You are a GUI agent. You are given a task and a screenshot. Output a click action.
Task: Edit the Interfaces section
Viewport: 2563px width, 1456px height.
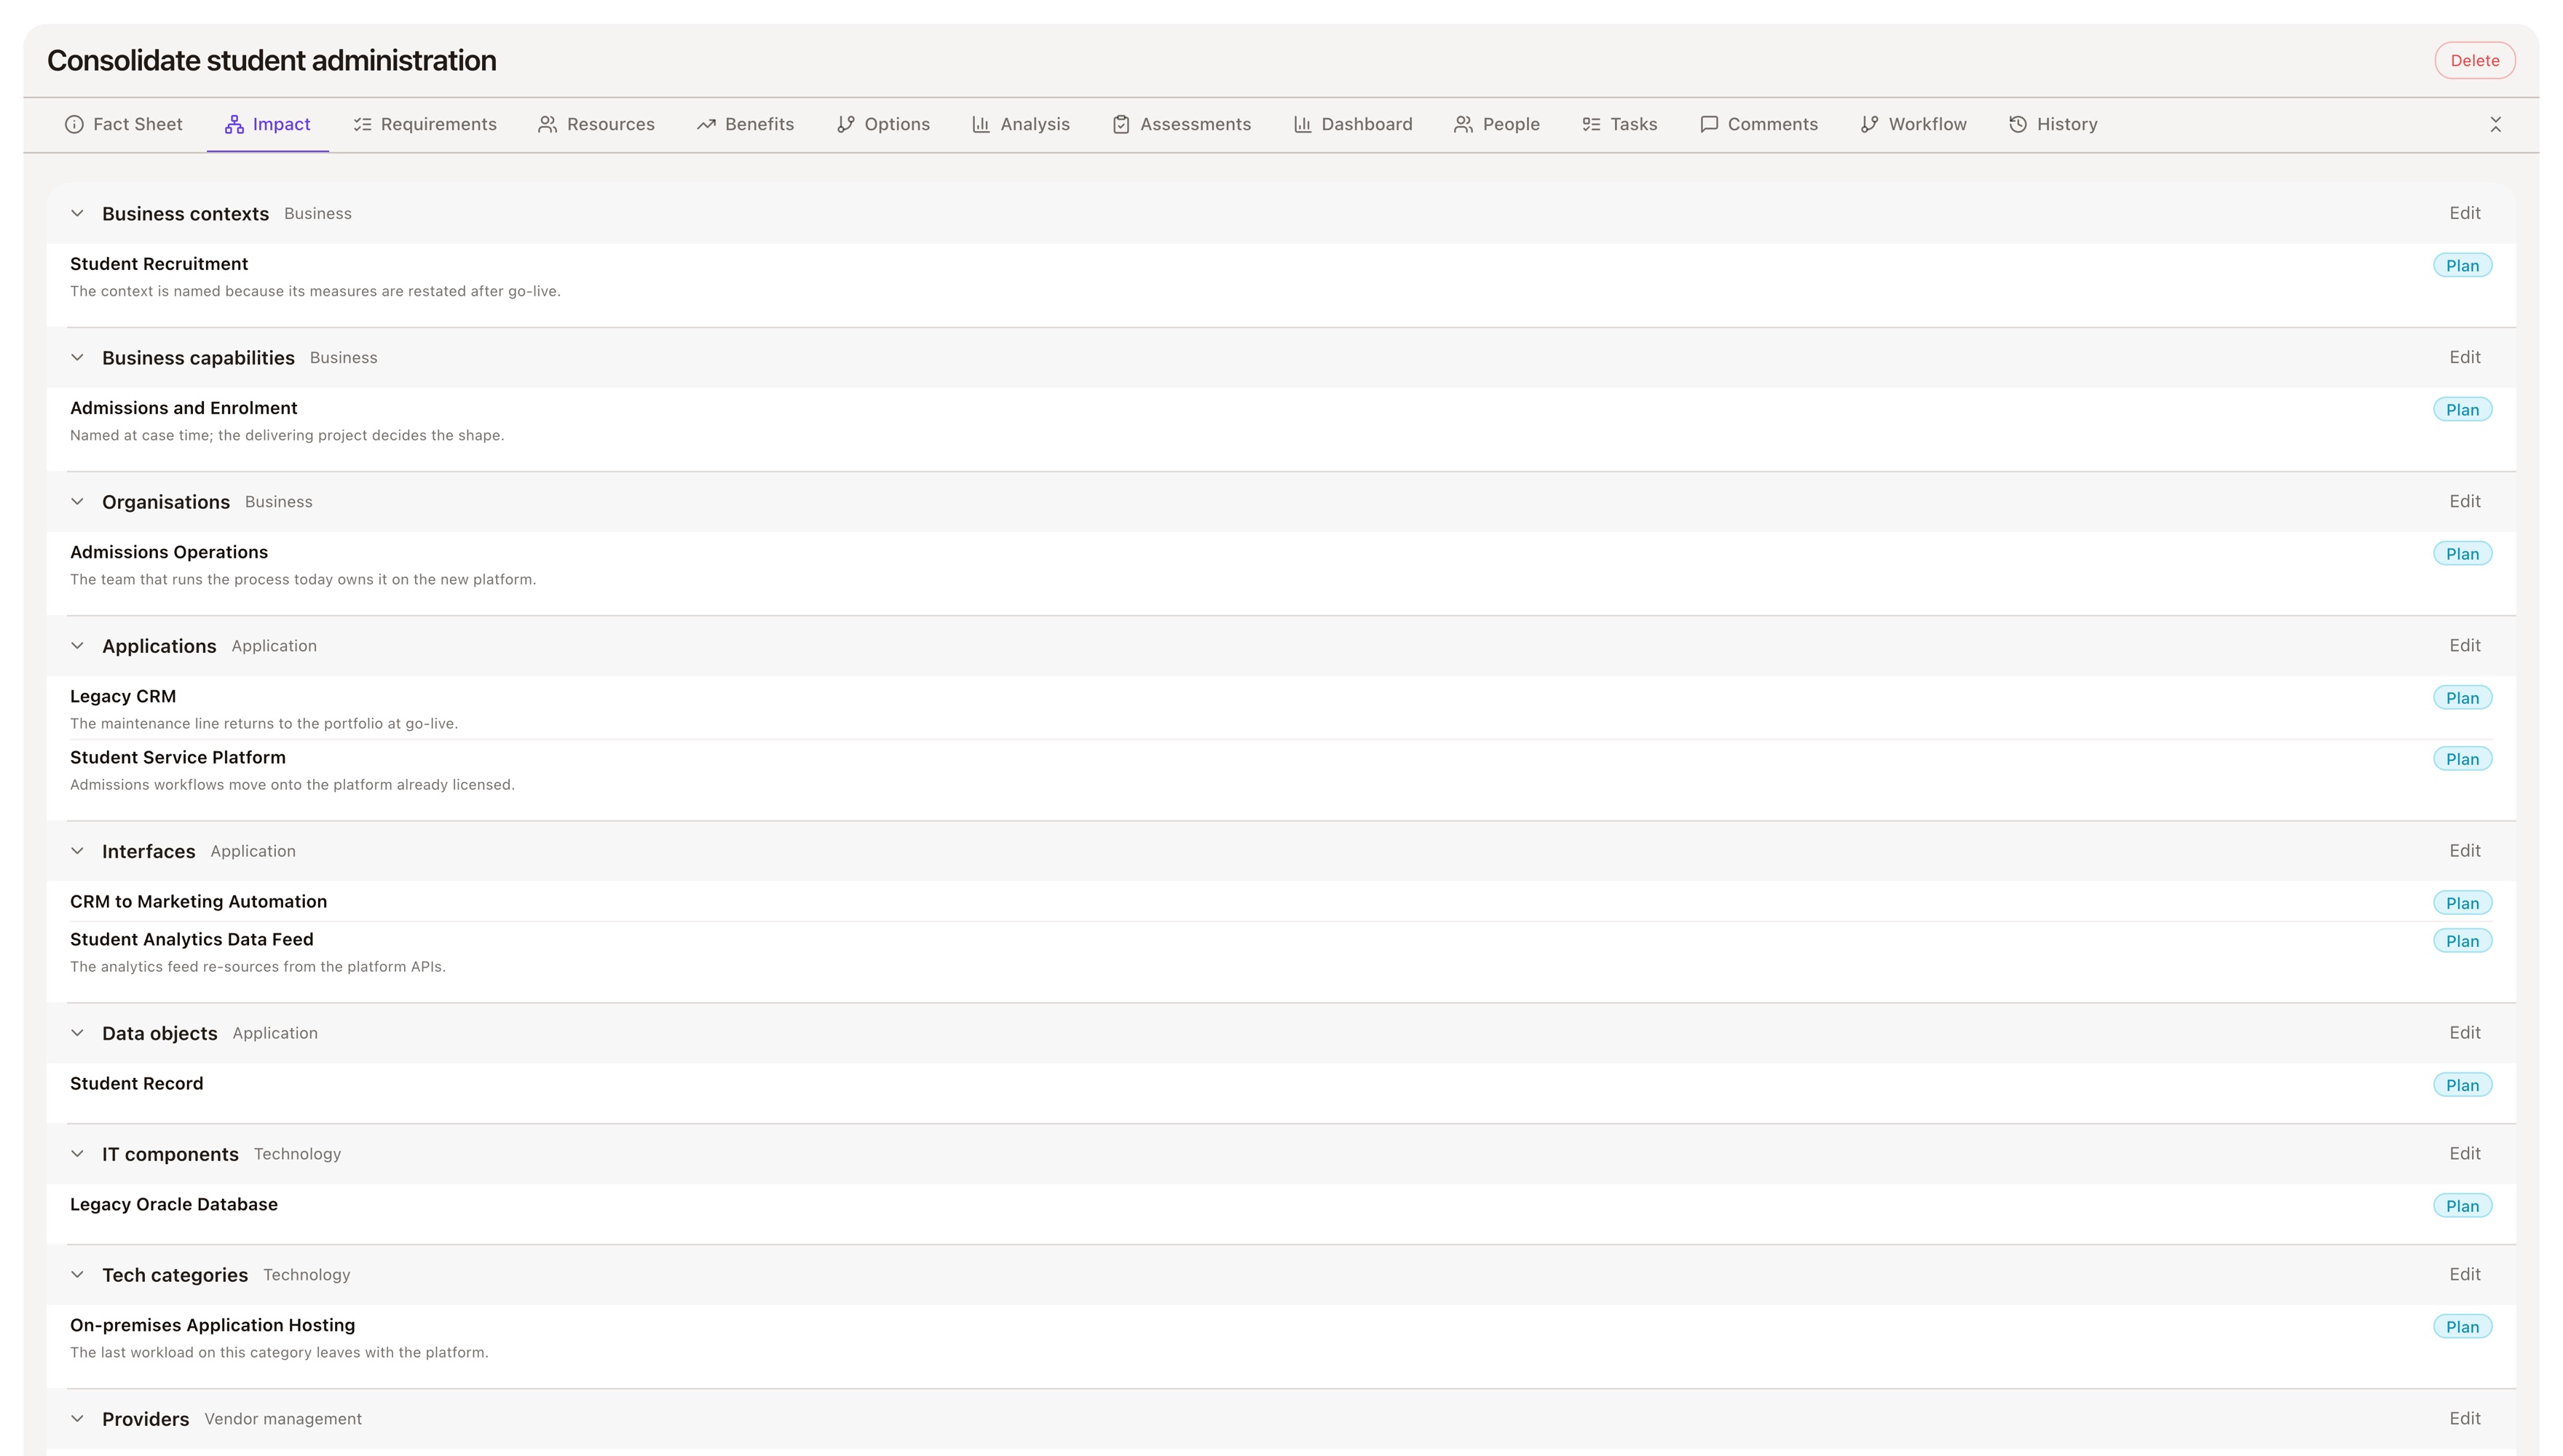(x=2464, y=851)
